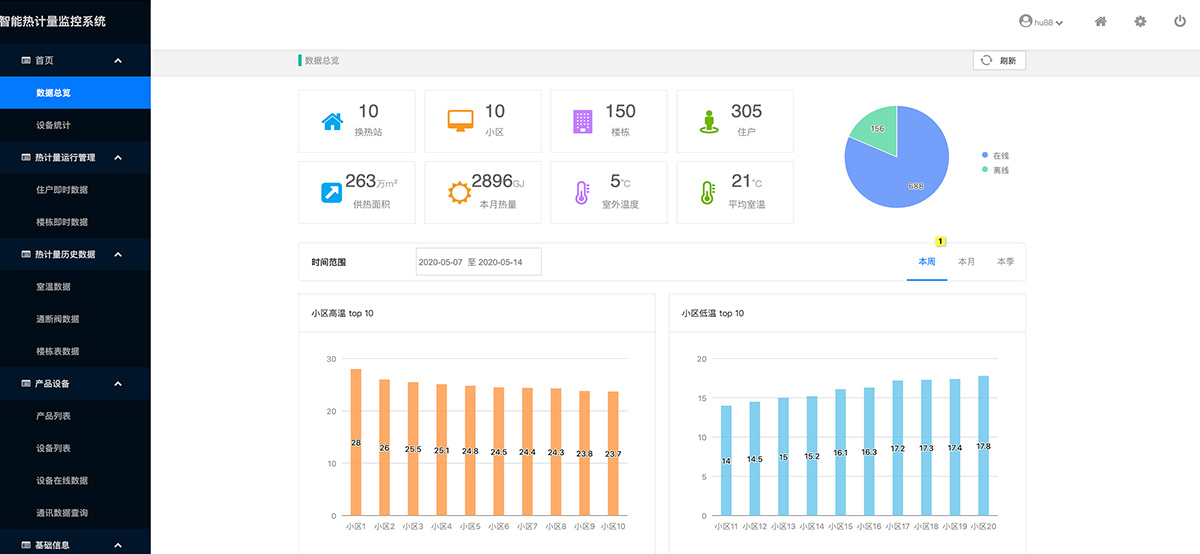1200x554 pixels.
Task: Open settings gear in top bar
Action: pos(1140,21)
